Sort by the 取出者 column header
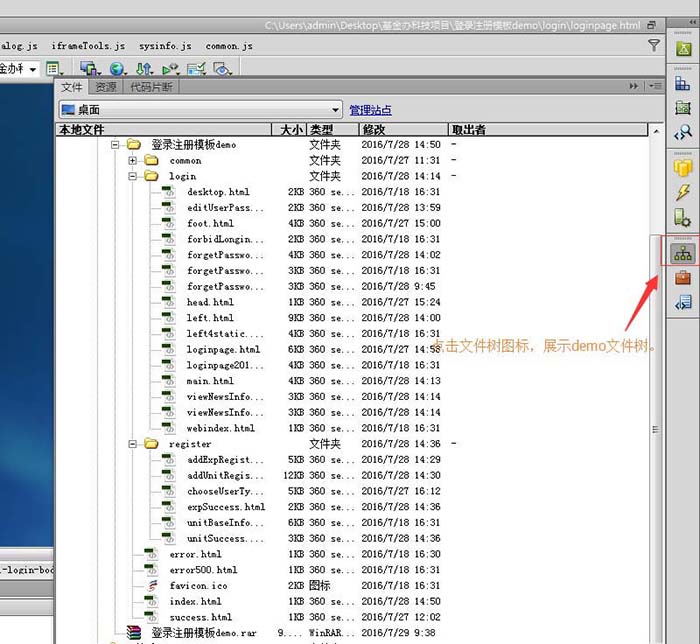The height and width of the screenshot is (644, 700). tap(548, 130)
